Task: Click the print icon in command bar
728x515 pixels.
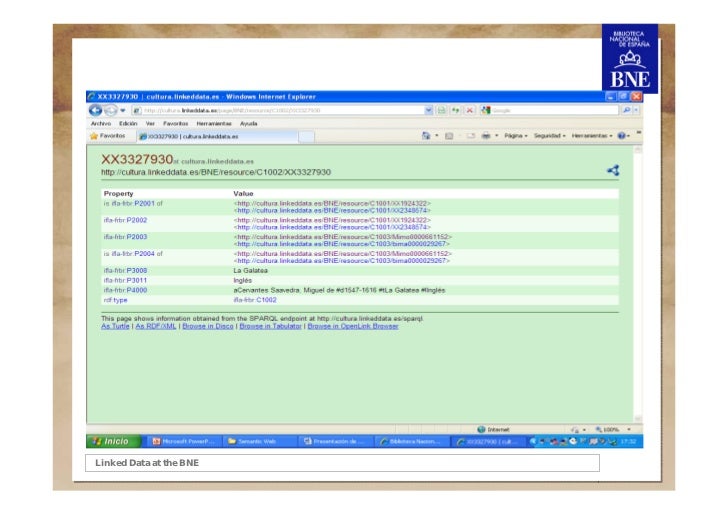Action: [484, 135]
